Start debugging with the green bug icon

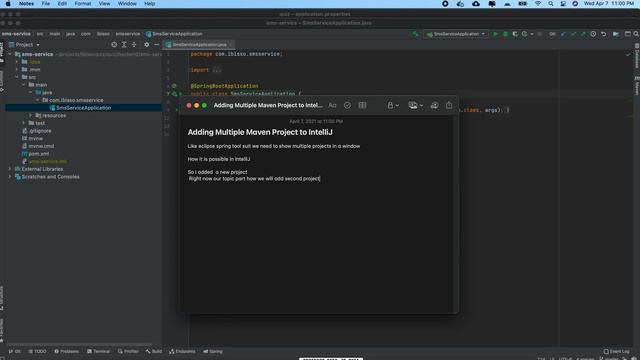pos(505,34)
